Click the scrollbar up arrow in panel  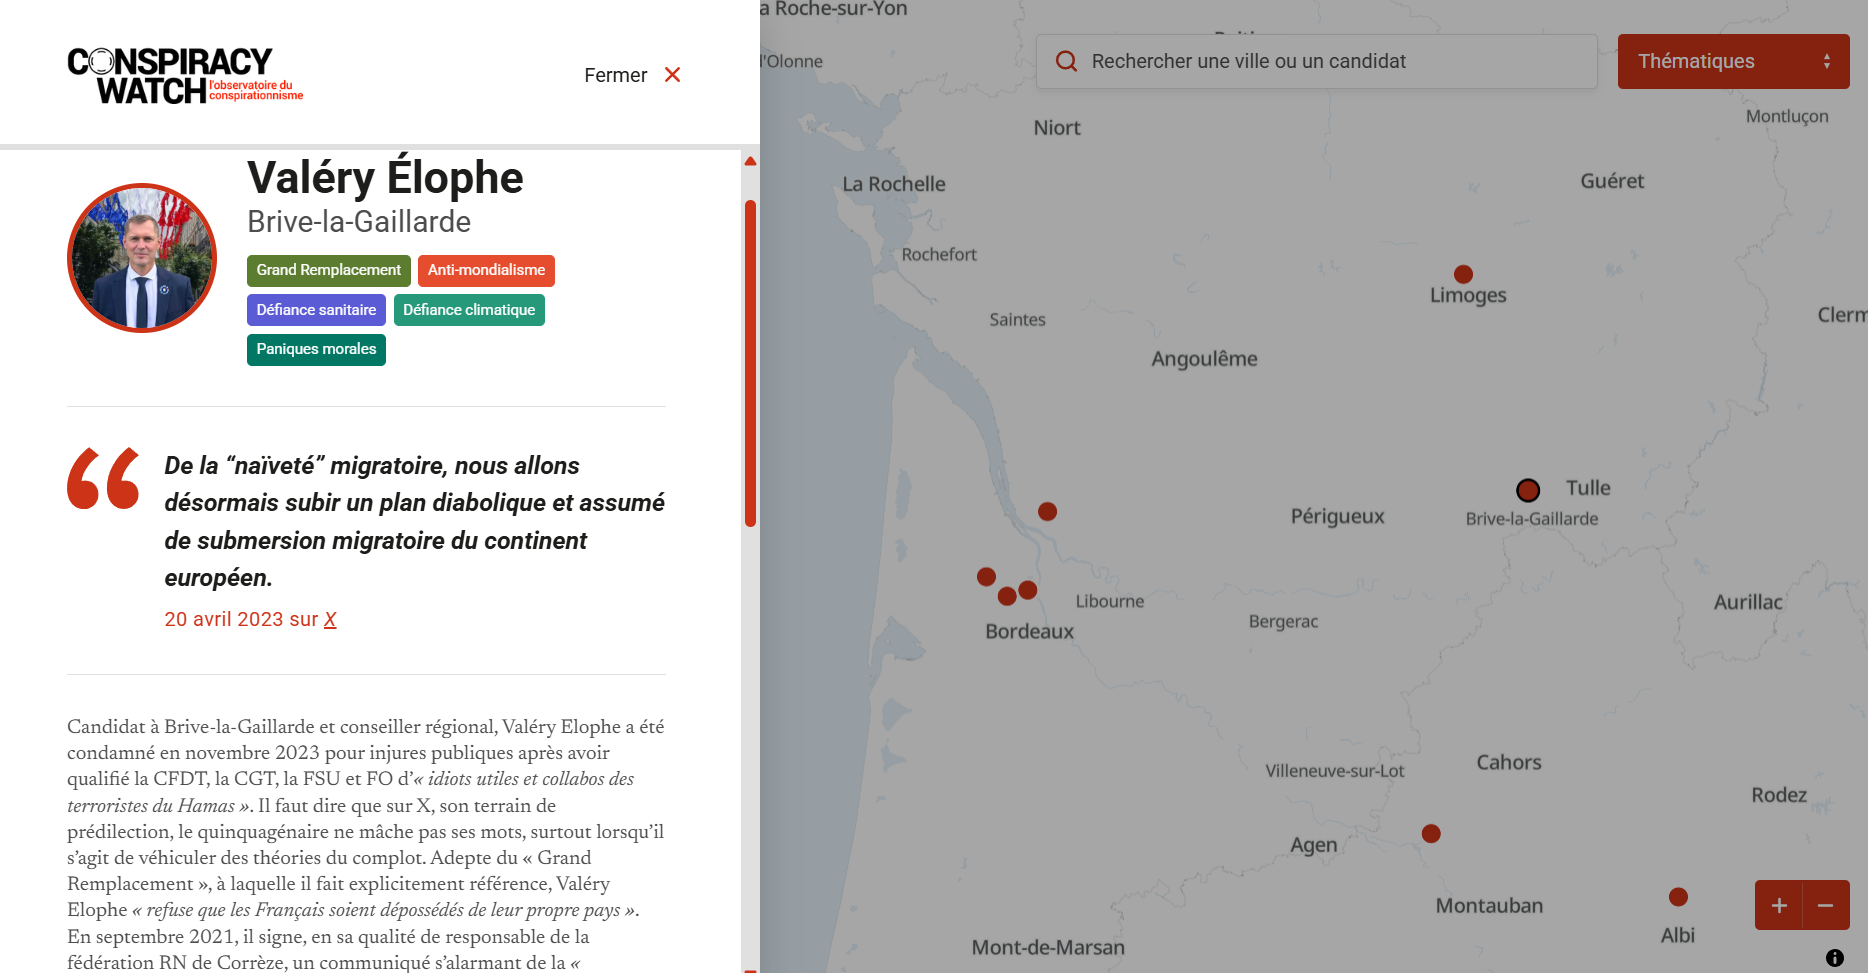750,161
